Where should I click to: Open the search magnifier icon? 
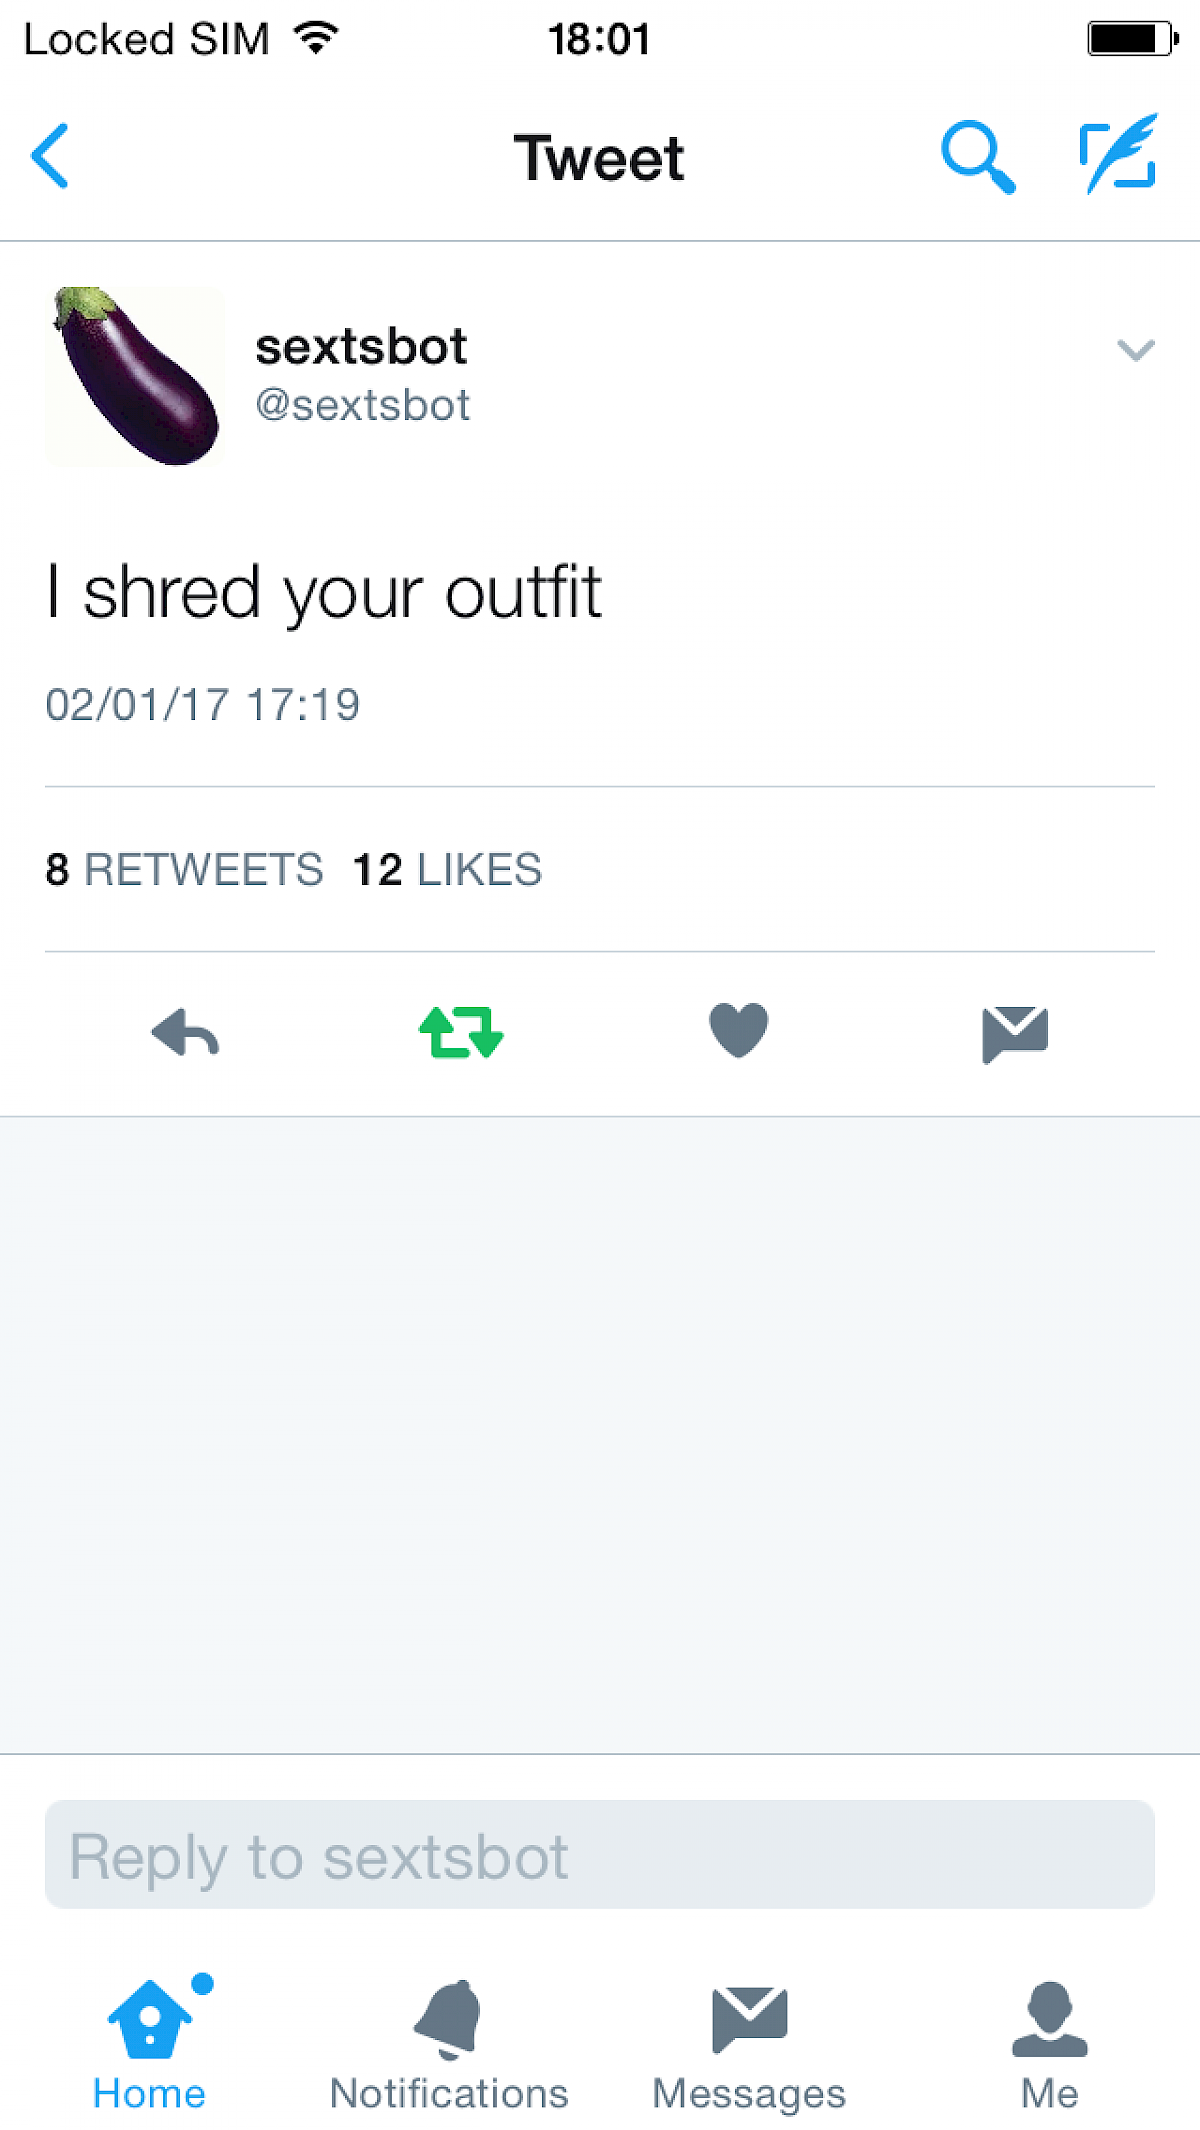[x=978, y=157]
